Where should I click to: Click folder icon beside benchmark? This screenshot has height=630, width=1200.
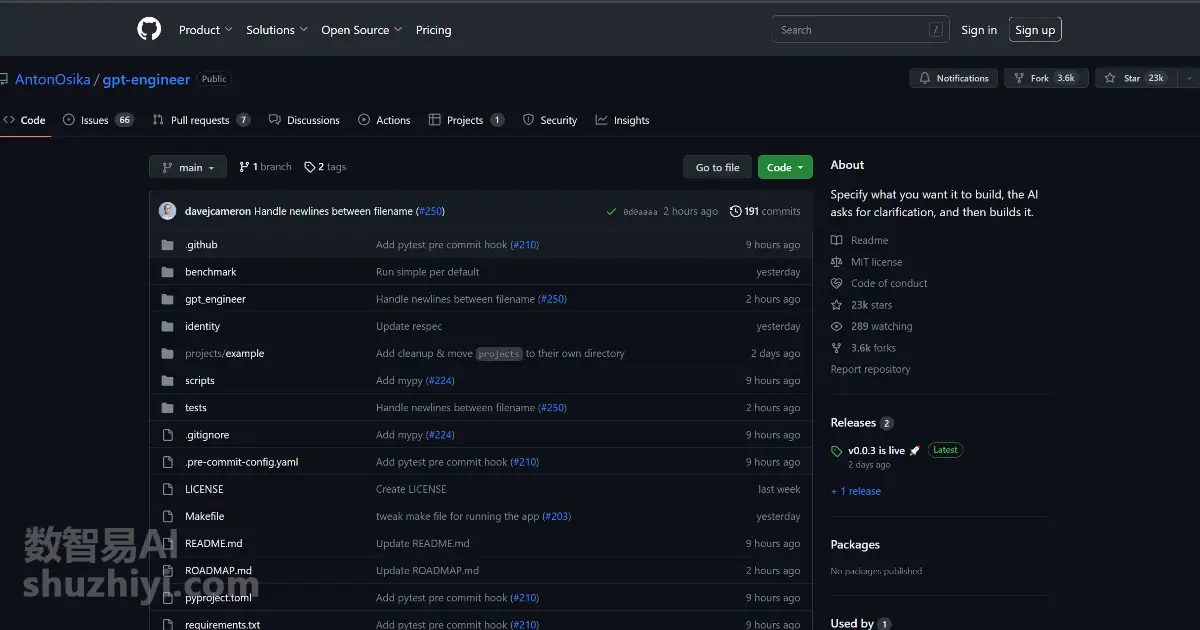coord(168,272)
